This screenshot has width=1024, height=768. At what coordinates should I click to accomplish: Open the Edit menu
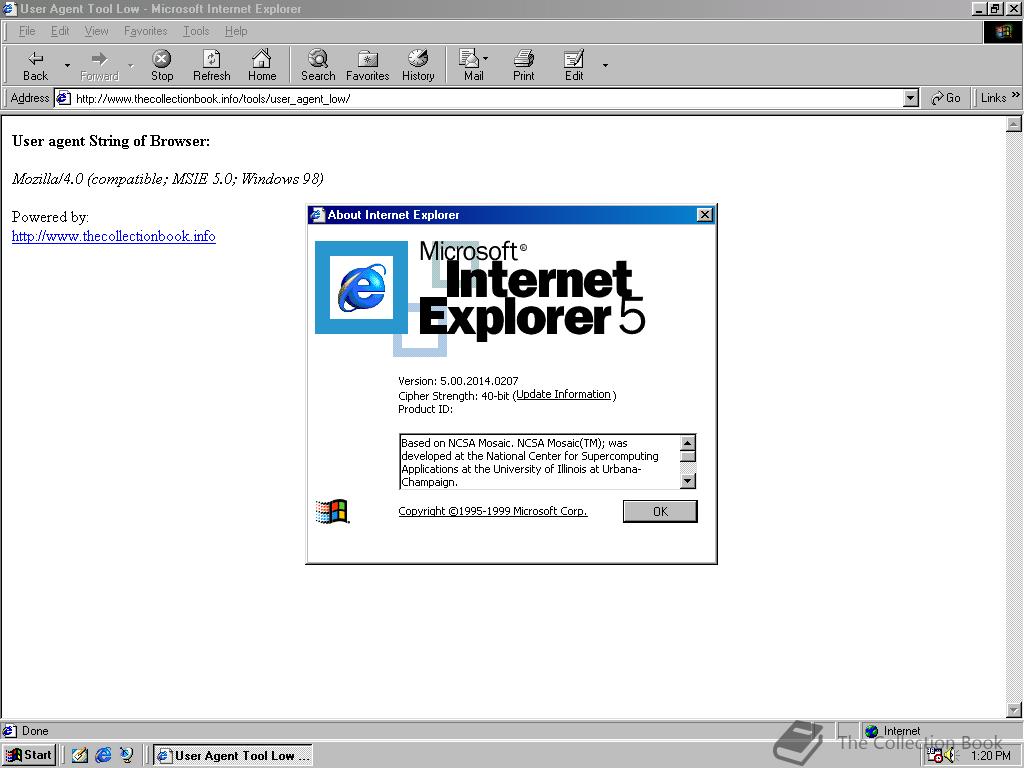click(x=60, y=31)
